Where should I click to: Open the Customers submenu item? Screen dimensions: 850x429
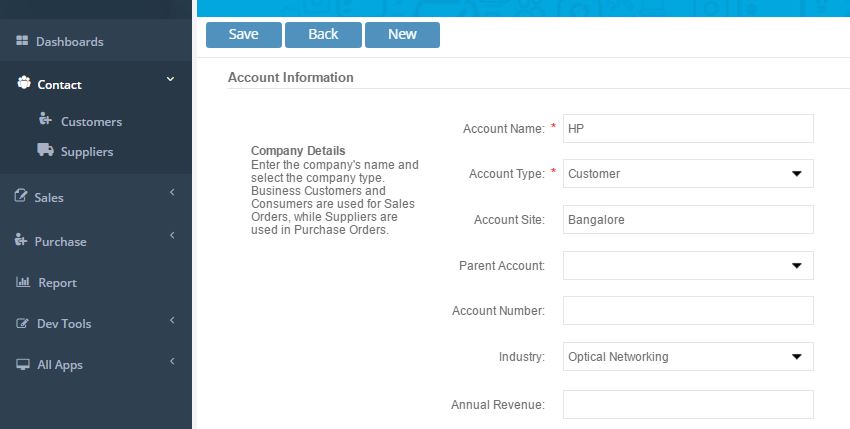(91, 121)
